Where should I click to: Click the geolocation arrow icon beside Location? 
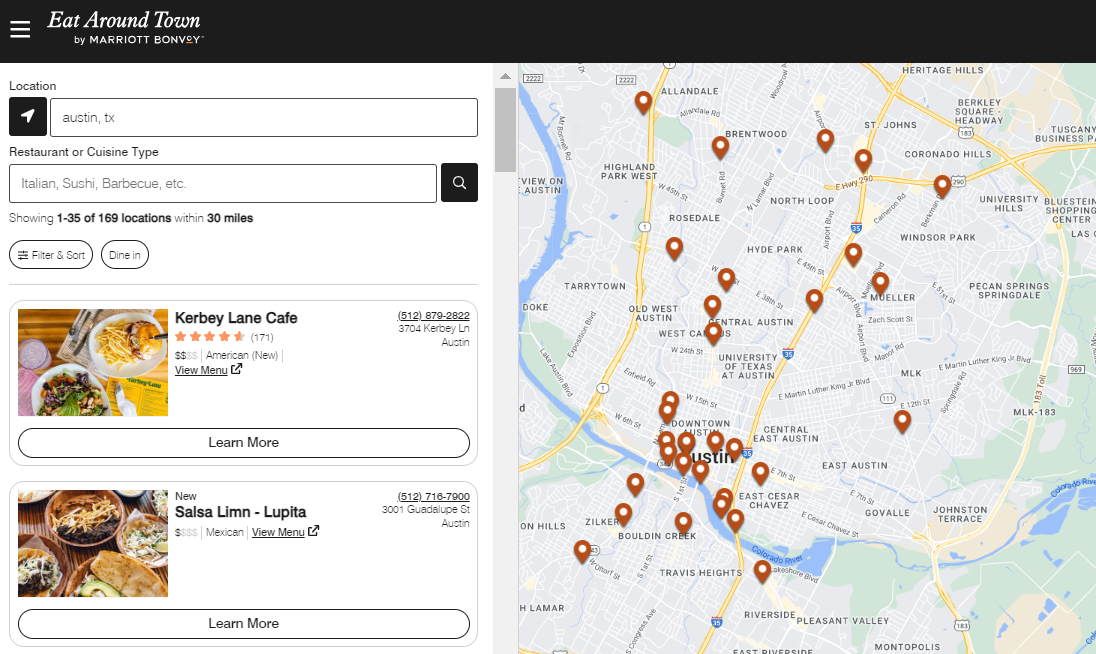coord(27,117)
